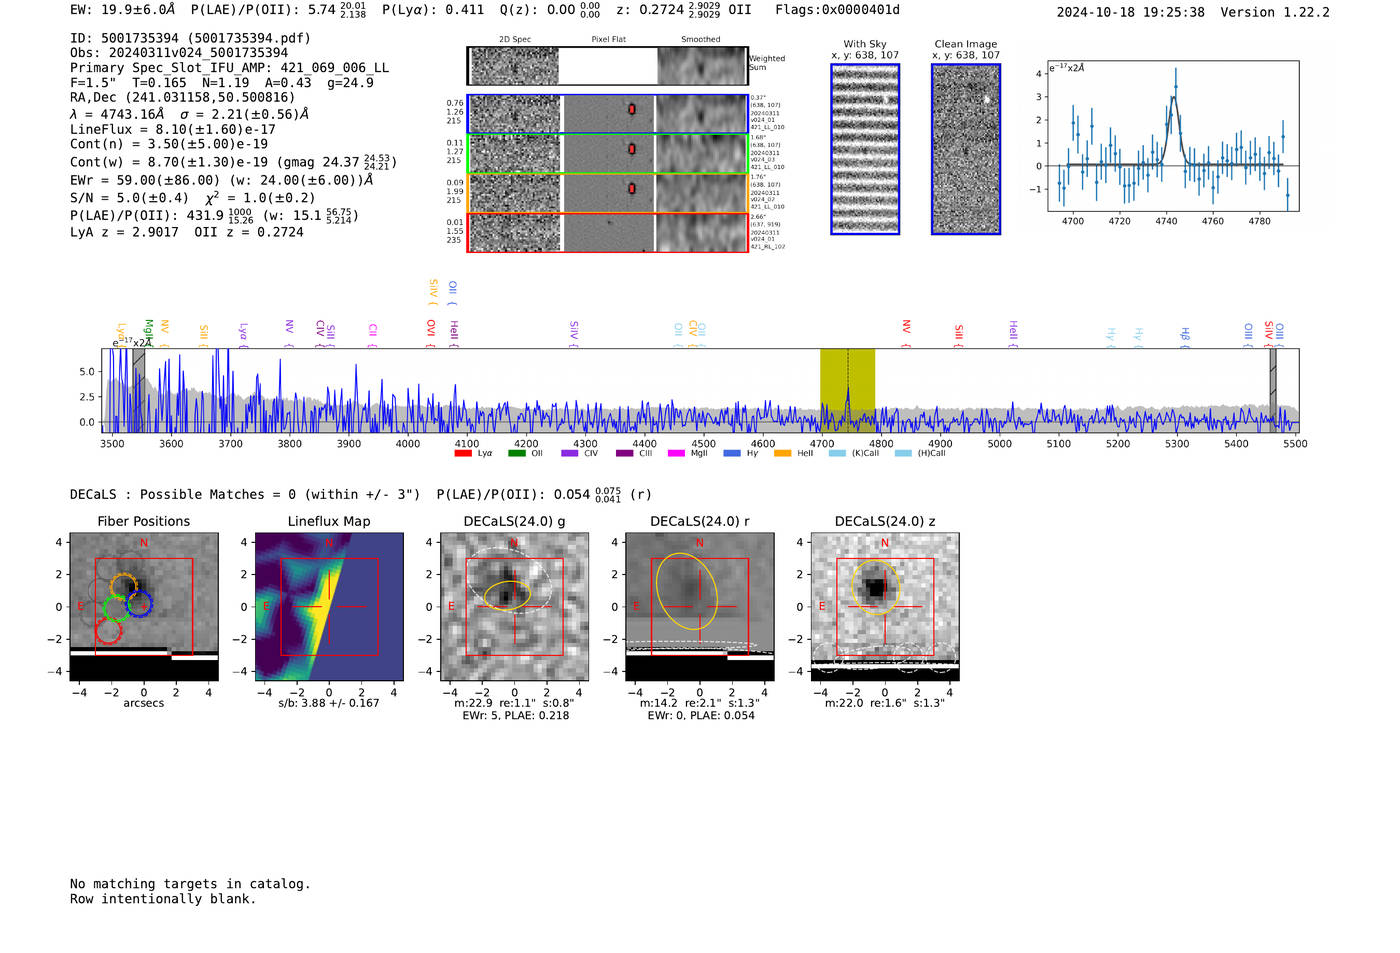The image size is (1400, 953).
Task: Click the 's/b: 3.88 +/- 0.167' caption
Action: (x=329, y=703)
